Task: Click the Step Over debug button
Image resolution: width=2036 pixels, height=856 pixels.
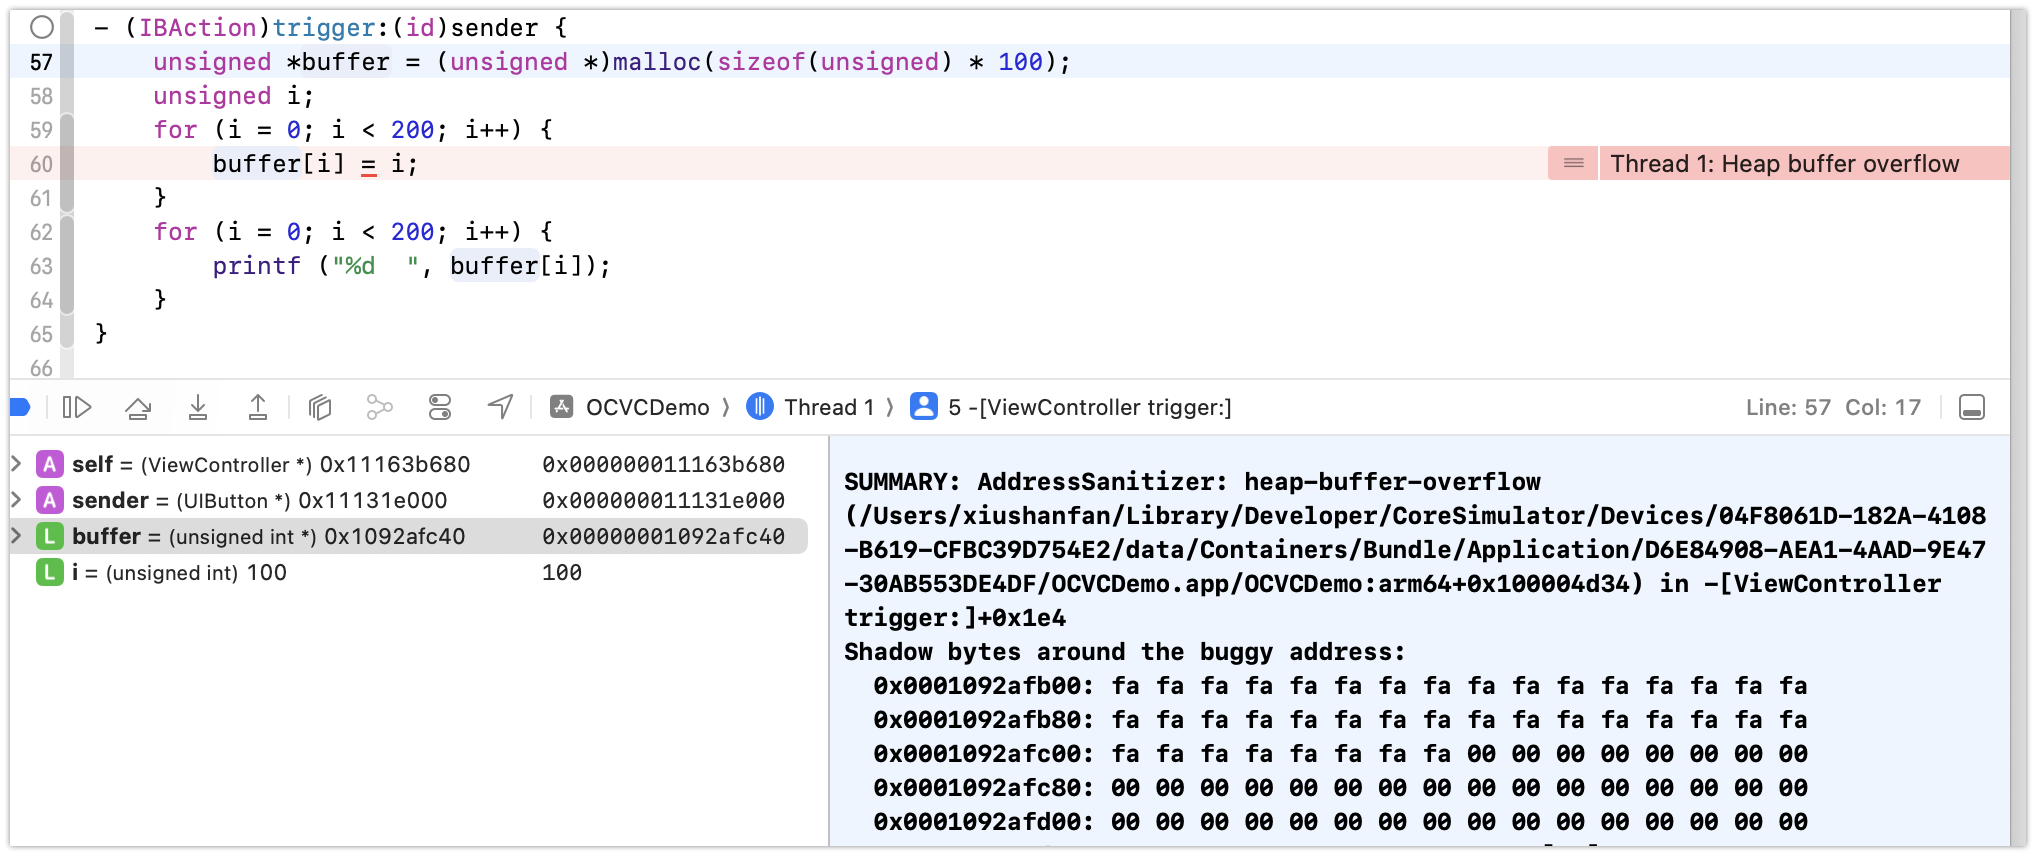Action: click(x=138, y=407)
